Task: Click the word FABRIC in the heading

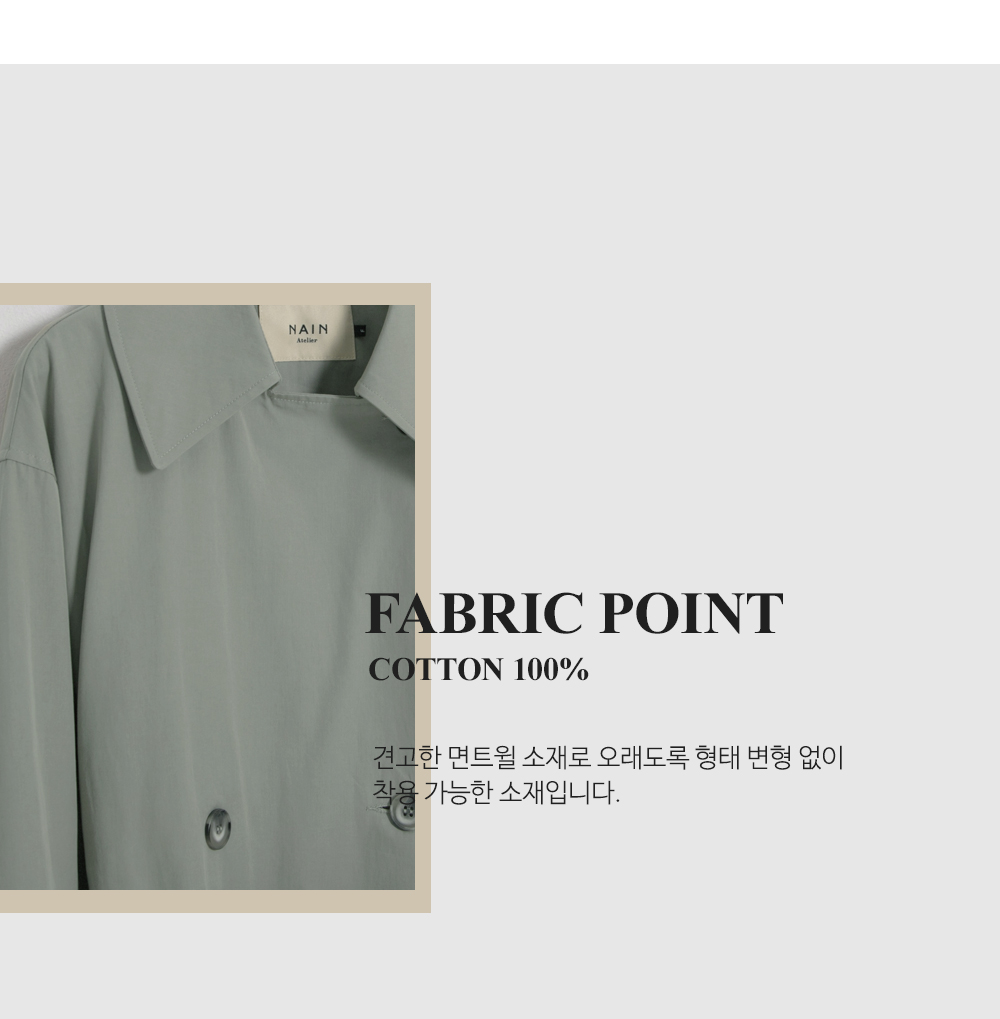Action: (x=474, y=613)
